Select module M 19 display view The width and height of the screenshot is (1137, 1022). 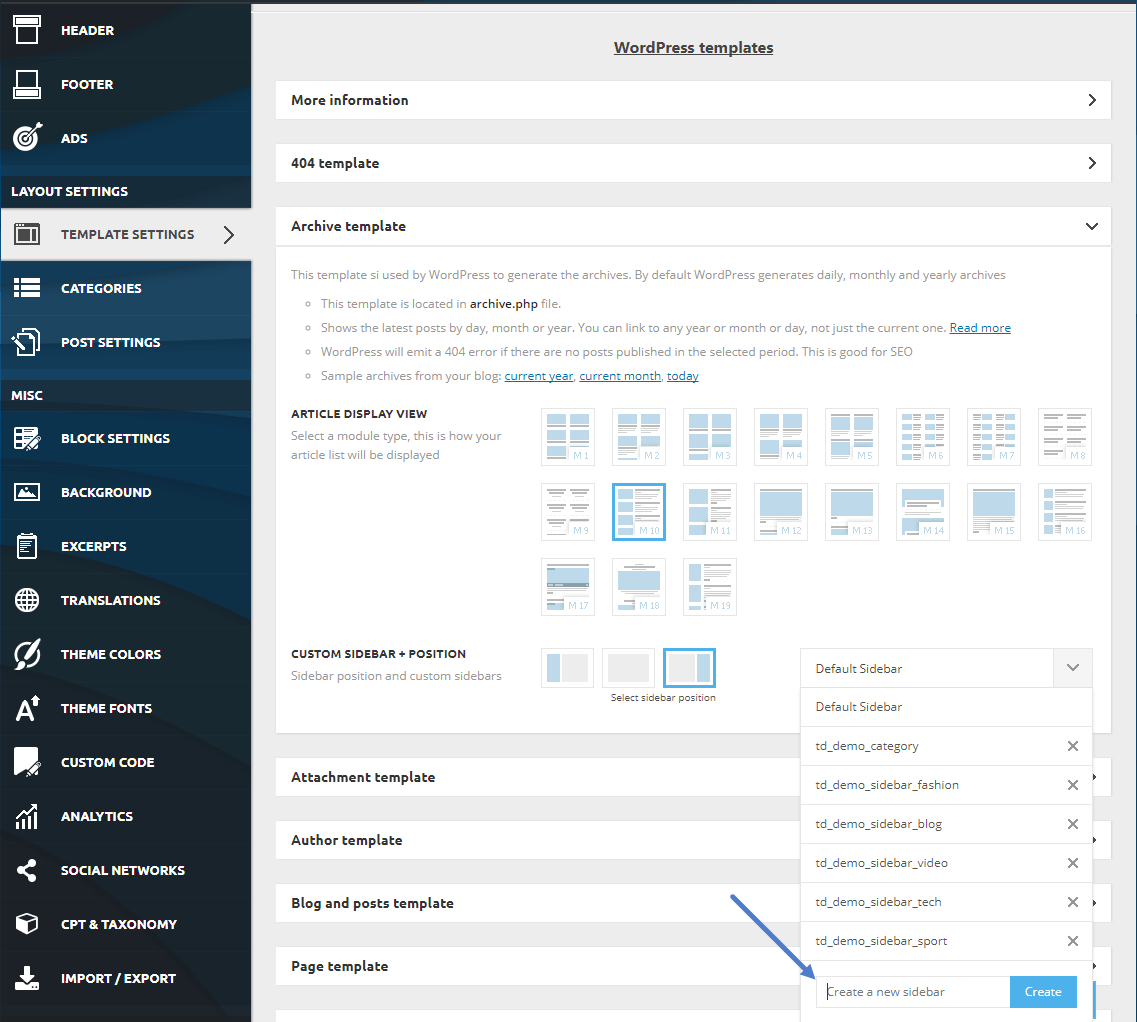pyautogui.click(x=710, y=587)
